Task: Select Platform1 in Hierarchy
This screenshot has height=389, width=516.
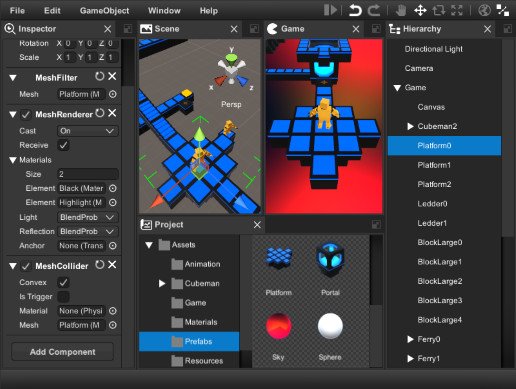Action: click(444, 165)
